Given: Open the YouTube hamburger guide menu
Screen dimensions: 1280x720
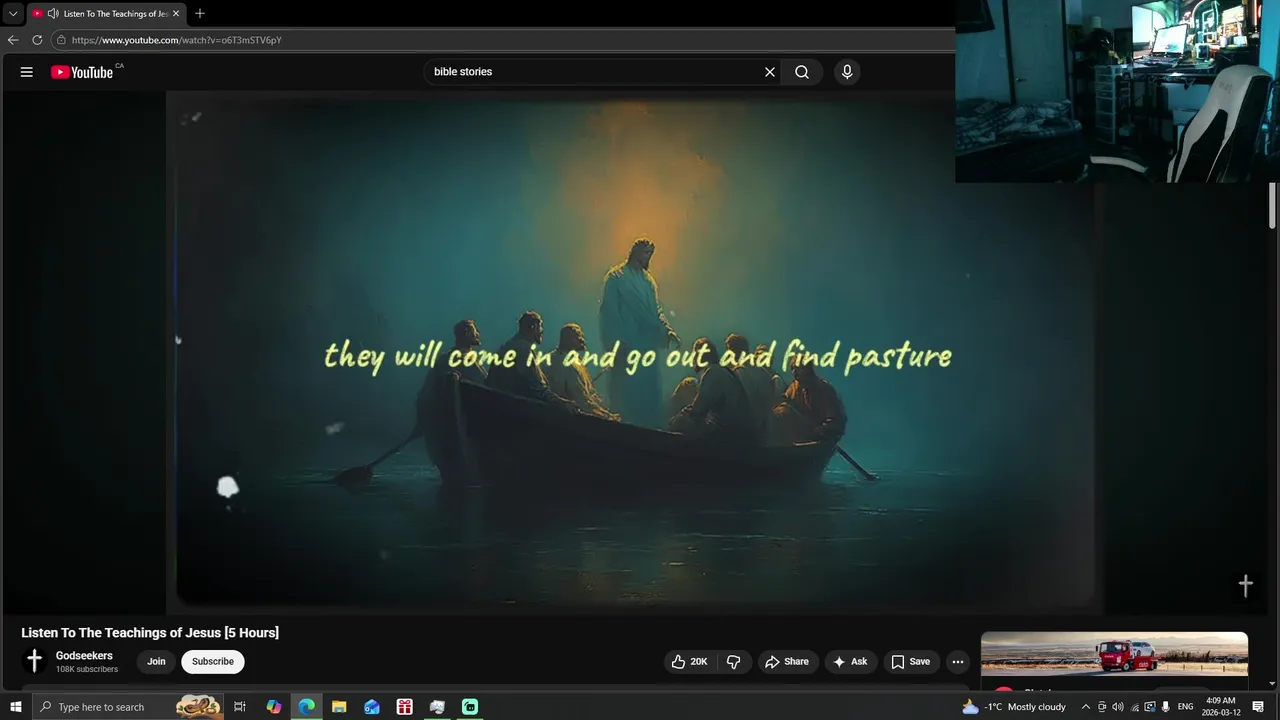Looking at the screenshot, I should (27, 72).
